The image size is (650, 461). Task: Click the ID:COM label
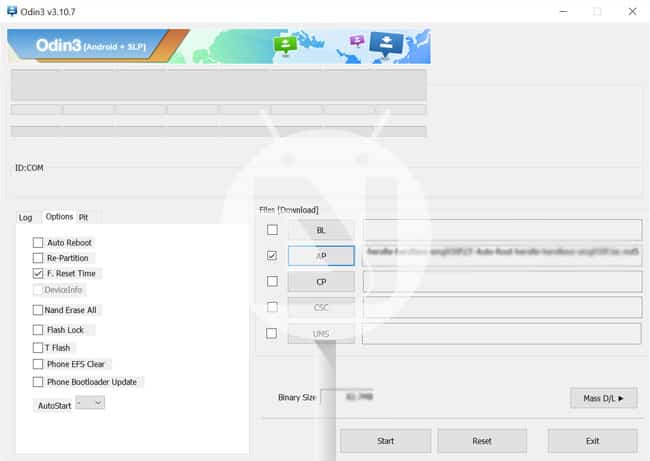point(29,168)
